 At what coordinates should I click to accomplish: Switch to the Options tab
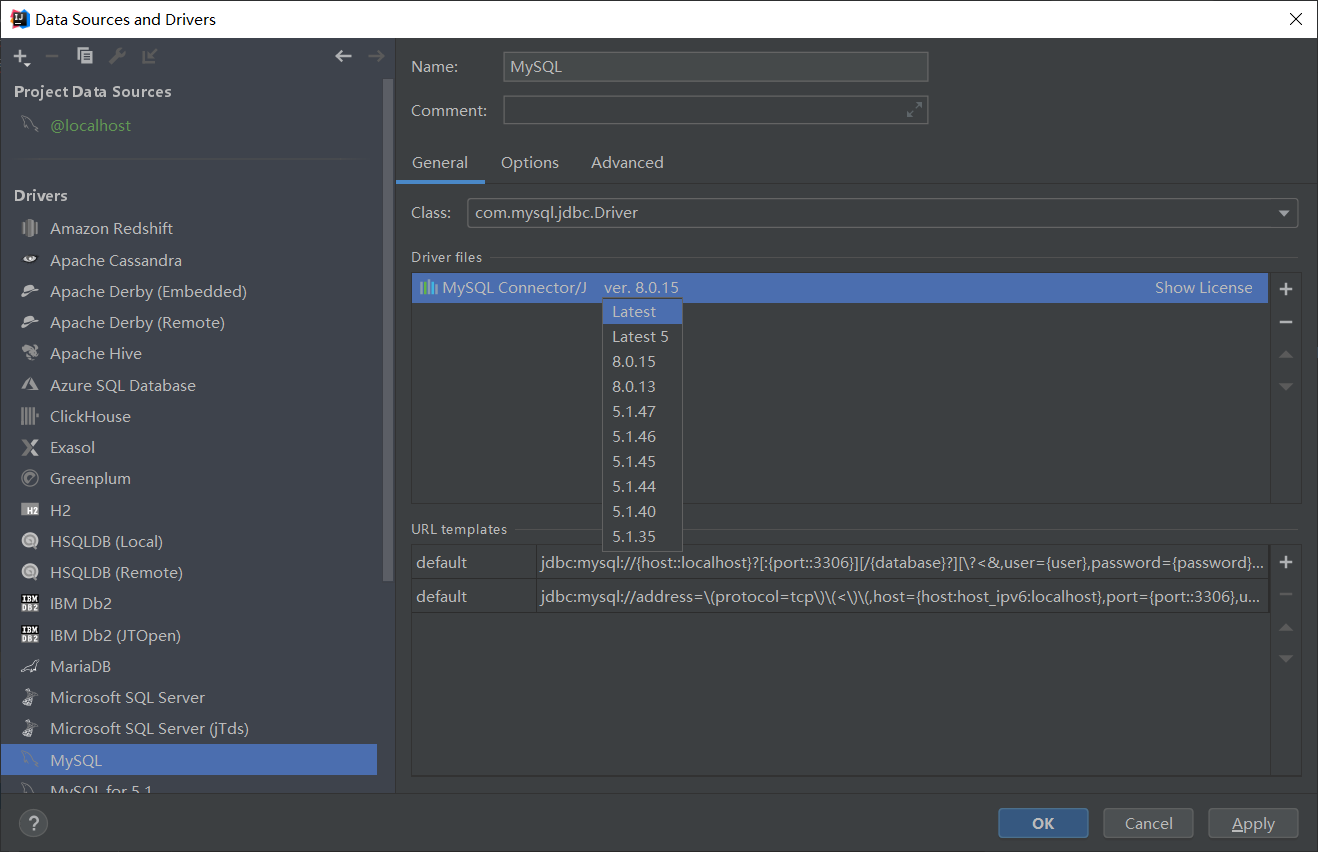coord(530,163)
